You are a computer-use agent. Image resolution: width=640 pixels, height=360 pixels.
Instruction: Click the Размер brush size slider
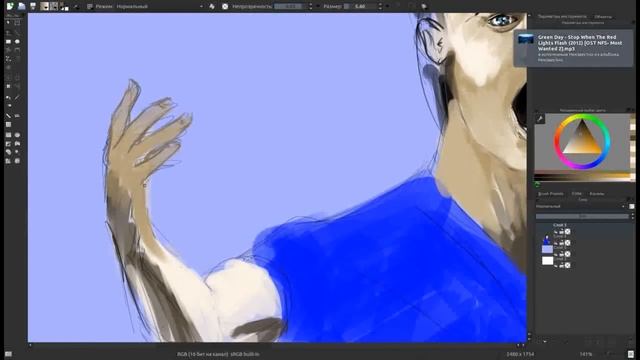pyautogui.click(x=360, y=7)
